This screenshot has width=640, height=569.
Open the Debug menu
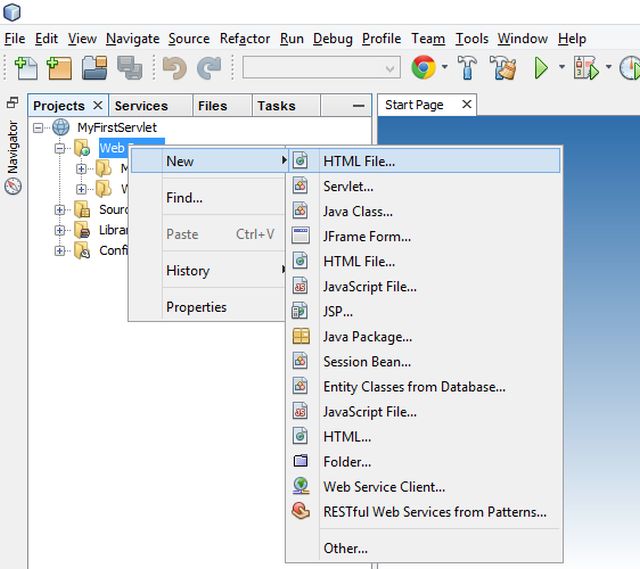[333, 39]
